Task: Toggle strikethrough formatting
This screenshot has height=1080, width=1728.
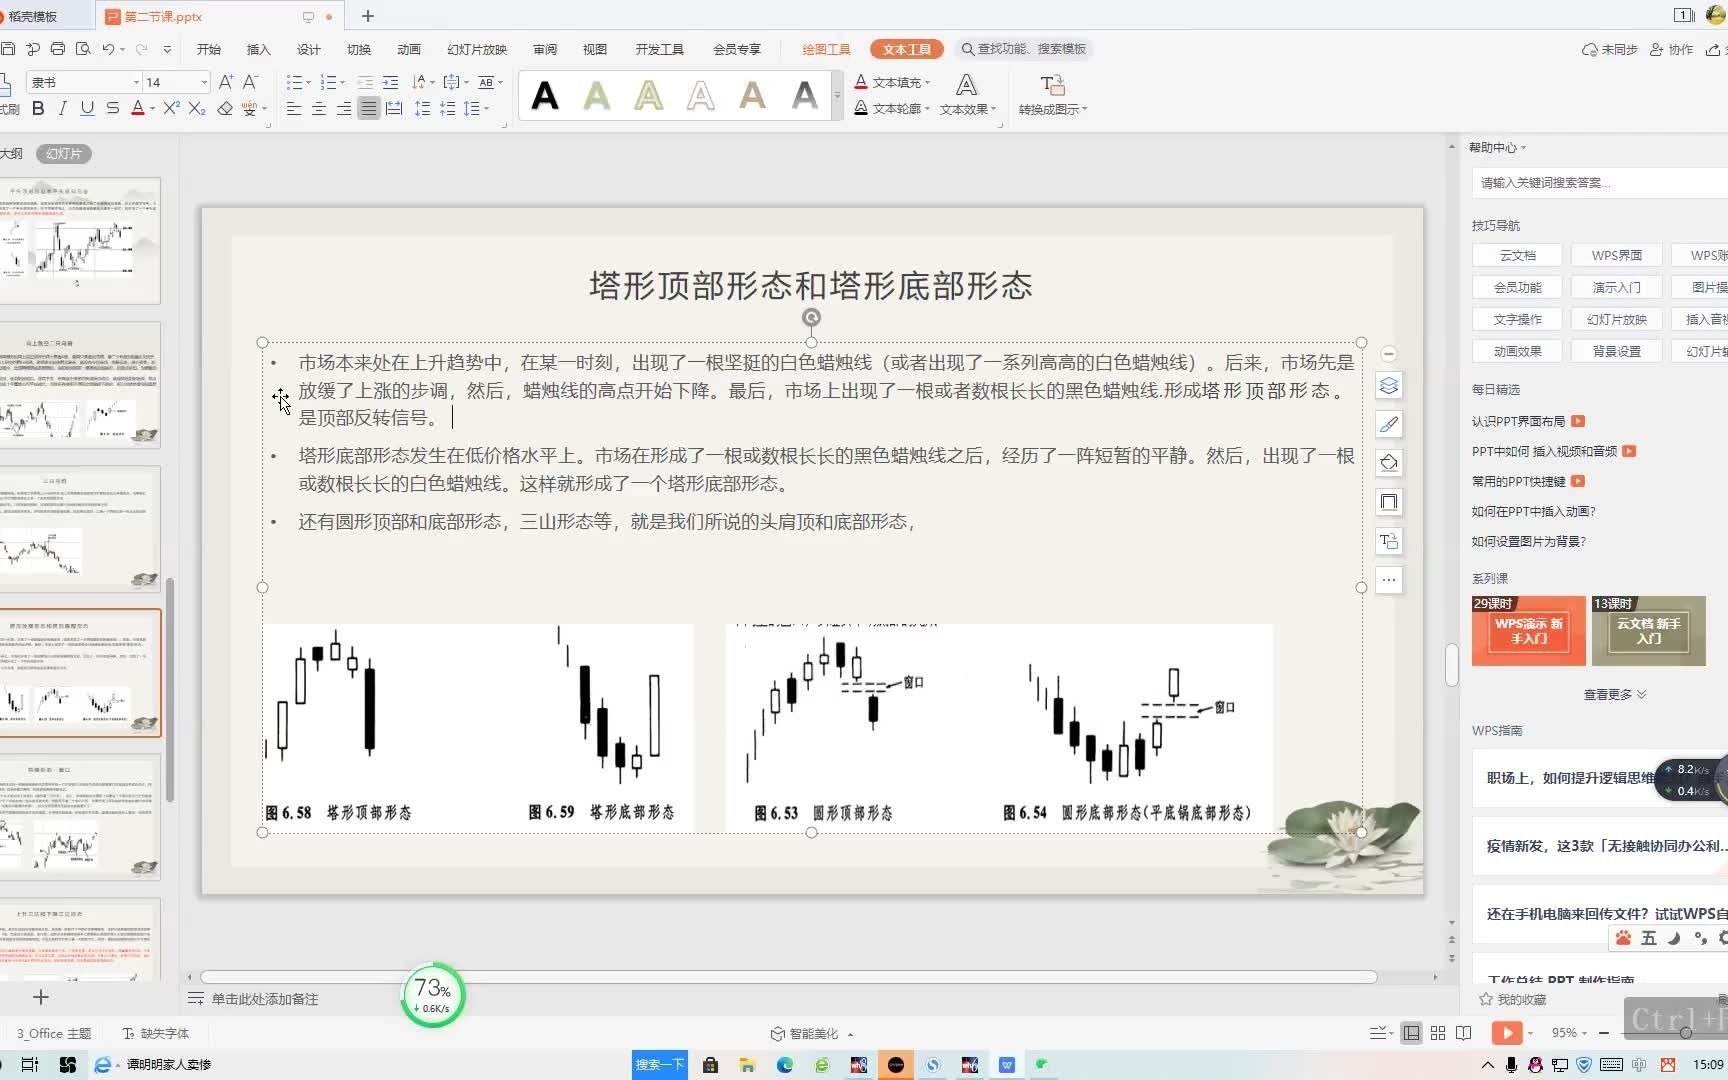Action: pyautogui.click(x=112, y=108)
